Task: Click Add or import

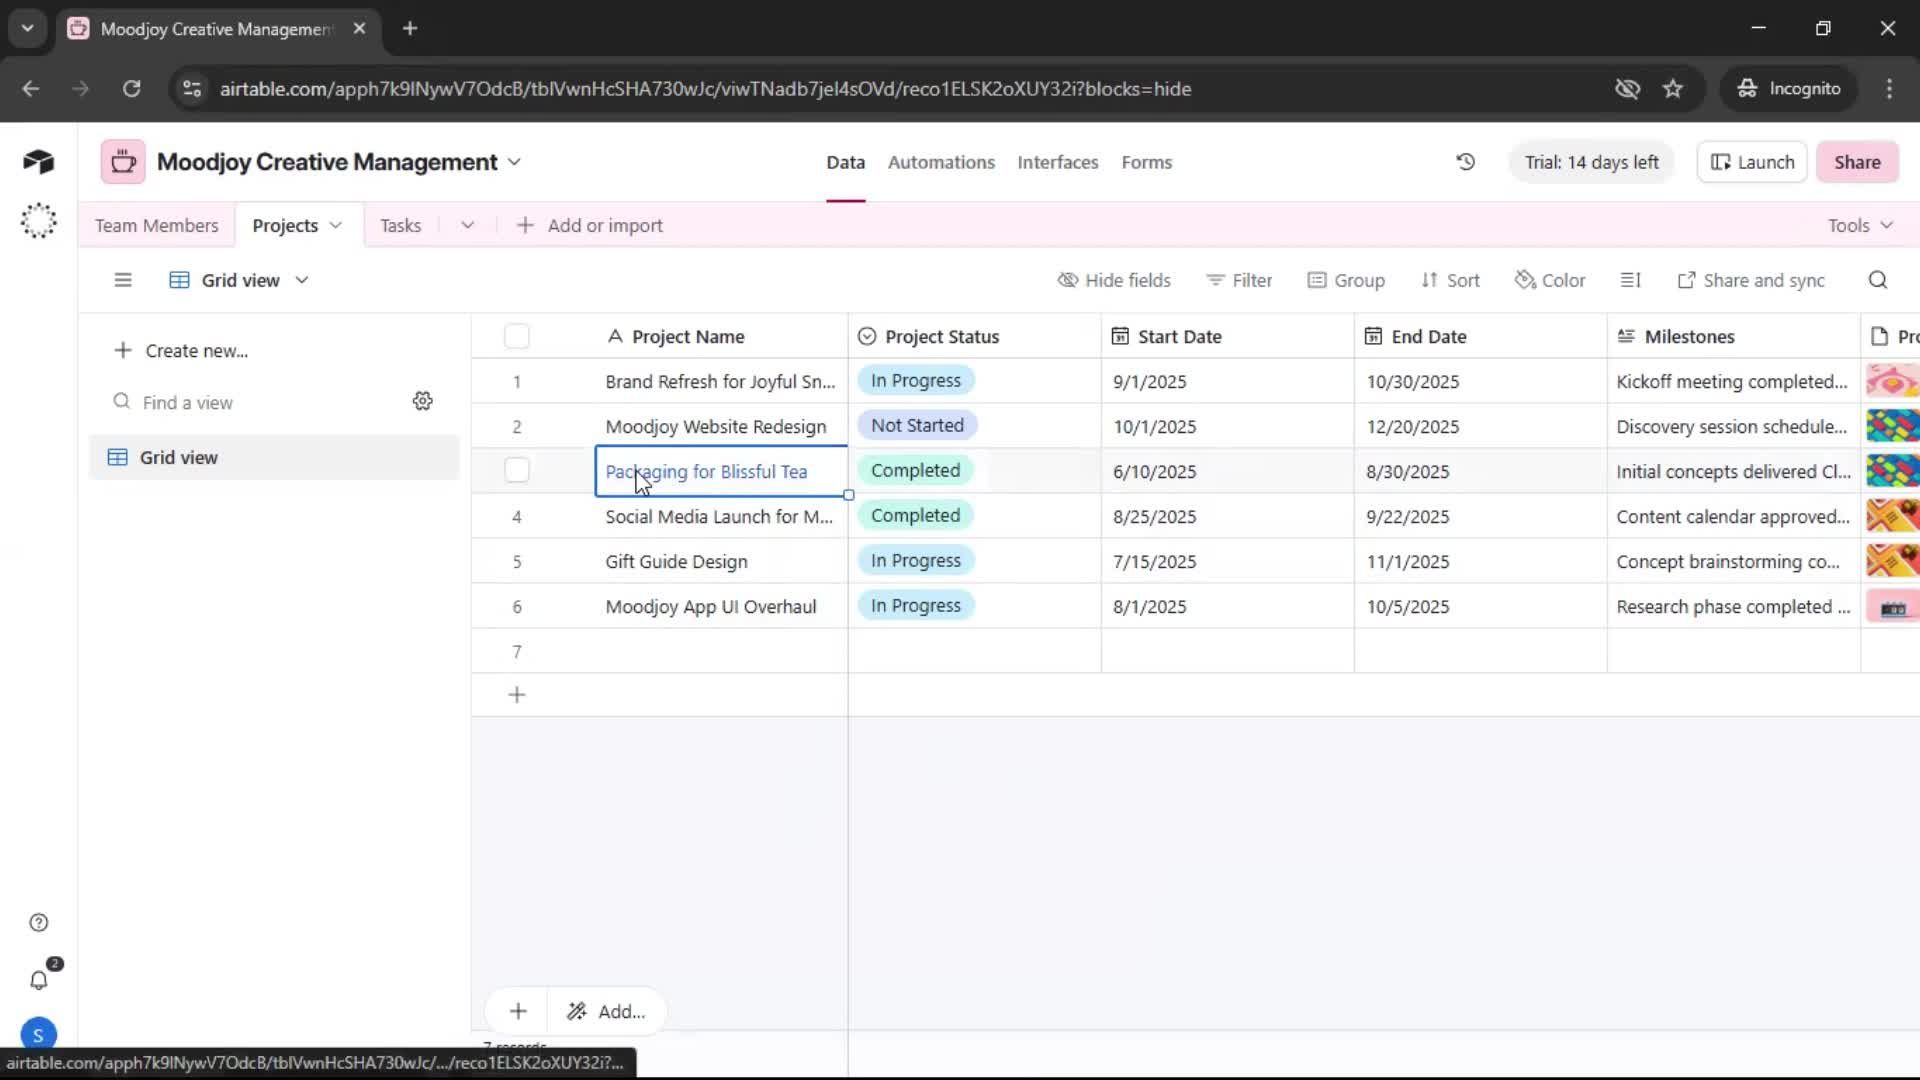Action: click(589, 225)
